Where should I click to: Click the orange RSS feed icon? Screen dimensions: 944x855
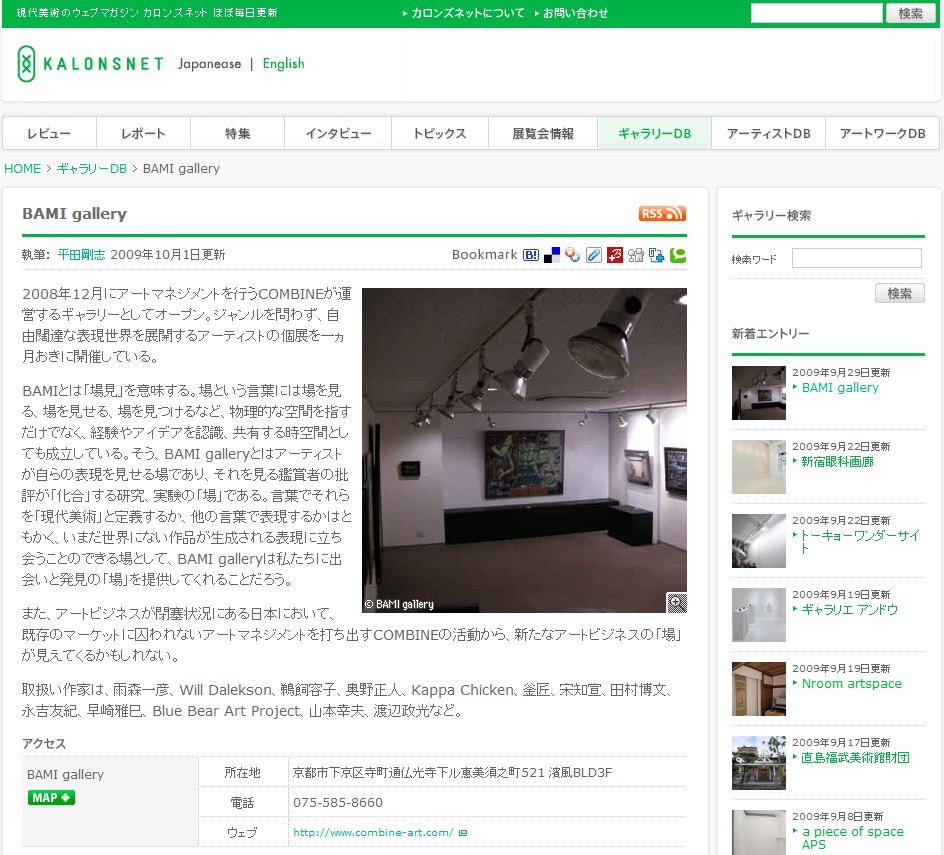[662, 213]
